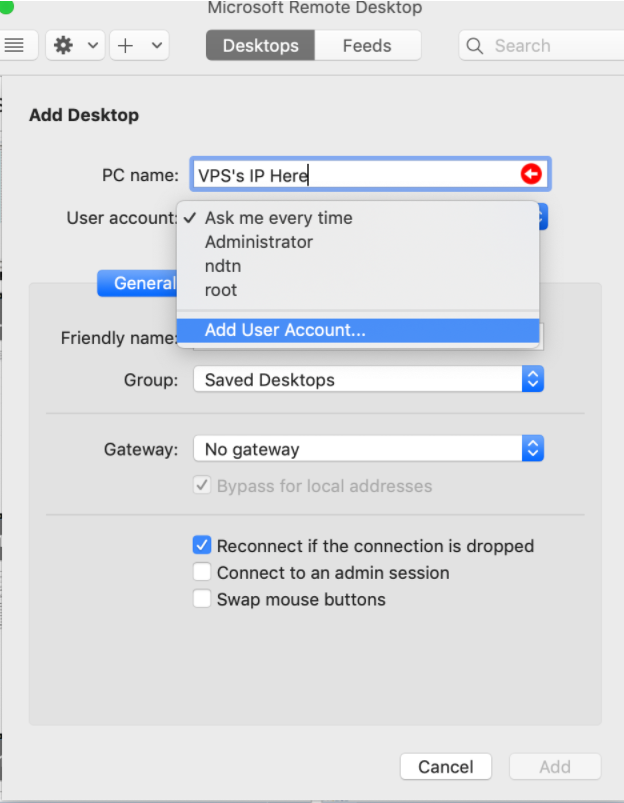Click the General tab button
The image size is (624, 803).
coord(138,283)
